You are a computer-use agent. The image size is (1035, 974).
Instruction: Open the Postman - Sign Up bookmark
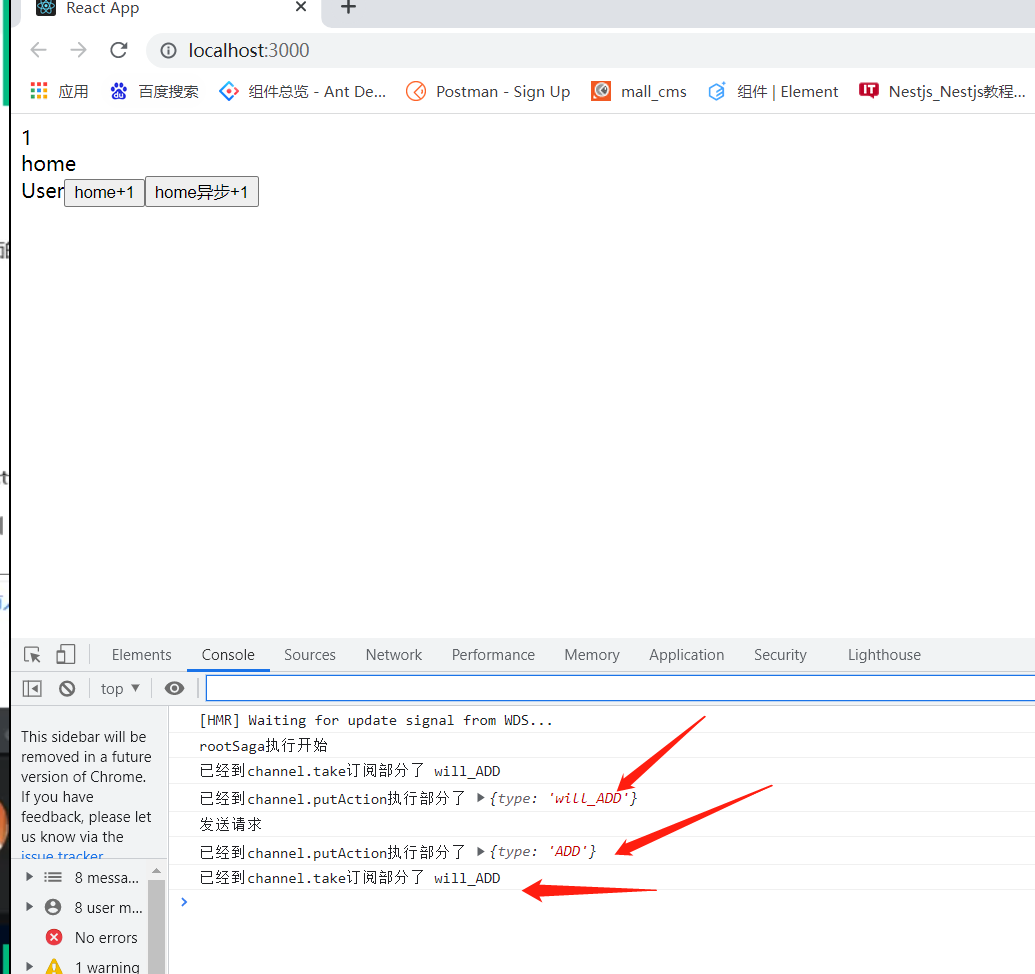tap(488, 91)
